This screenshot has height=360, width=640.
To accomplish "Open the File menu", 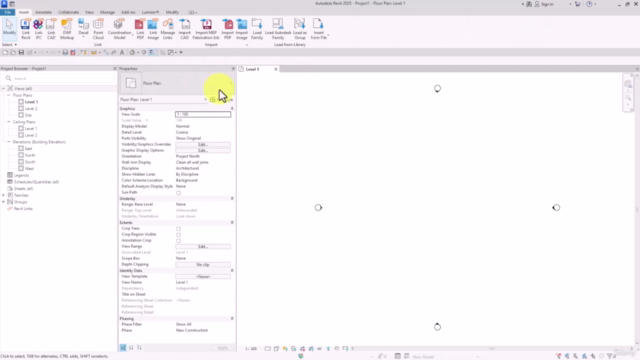I will (7, 12).
